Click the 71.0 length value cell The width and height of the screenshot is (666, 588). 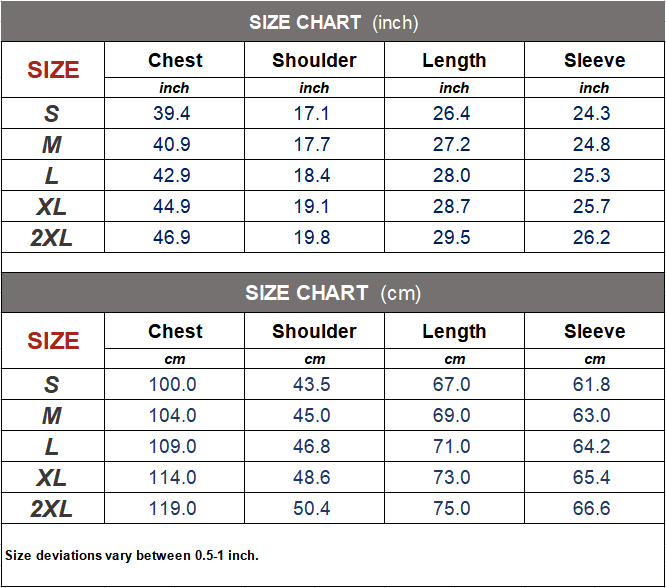452,447
